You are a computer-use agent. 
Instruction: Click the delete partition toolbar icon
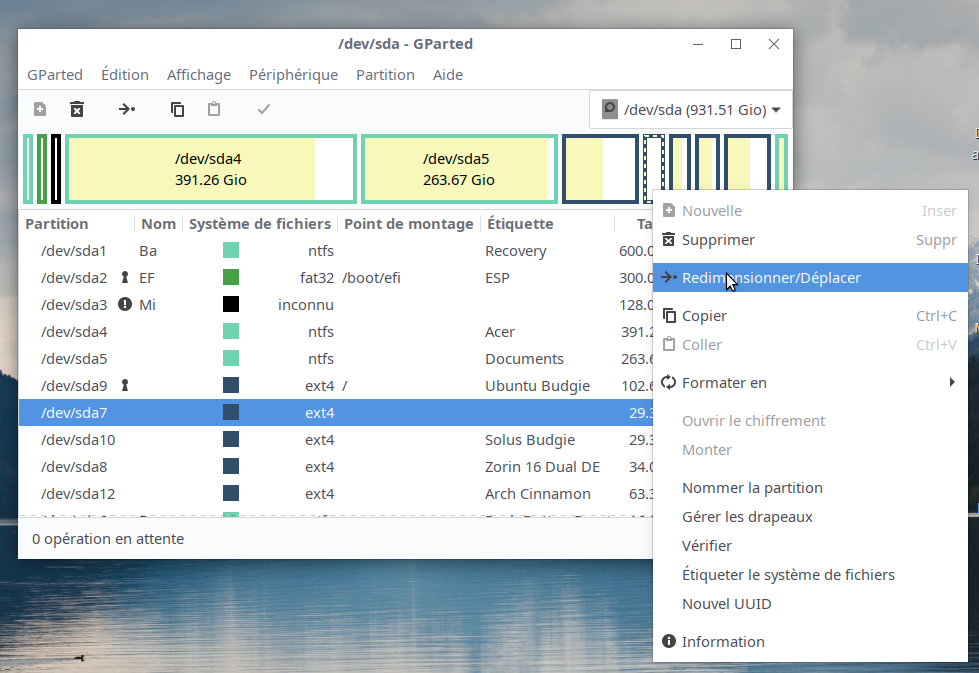pos(77,109)
